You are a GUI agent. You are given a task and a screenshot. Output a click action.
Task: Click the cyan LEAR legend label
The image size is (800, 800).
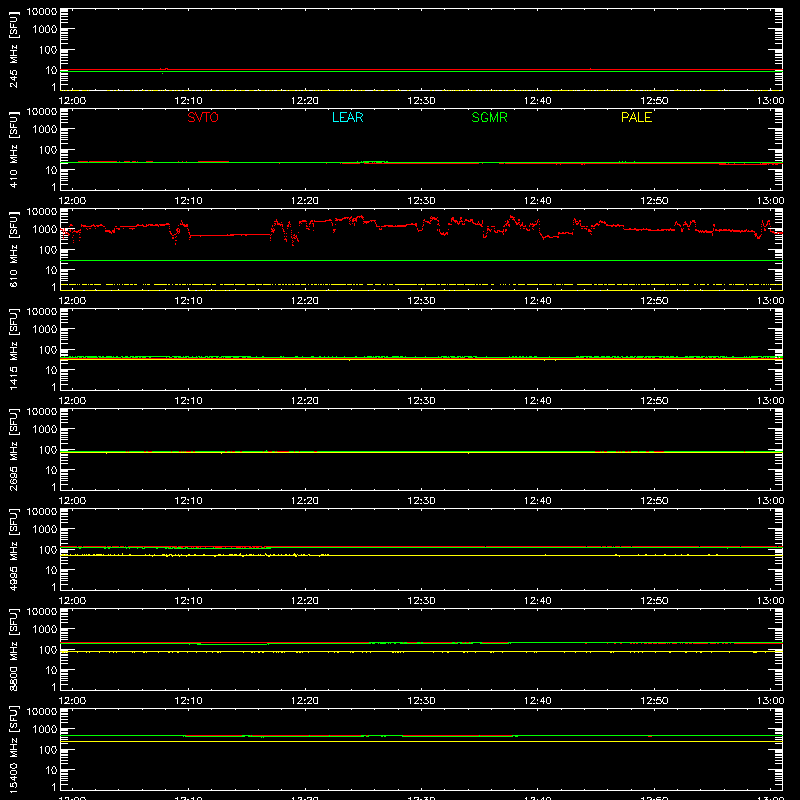[347, 117]
